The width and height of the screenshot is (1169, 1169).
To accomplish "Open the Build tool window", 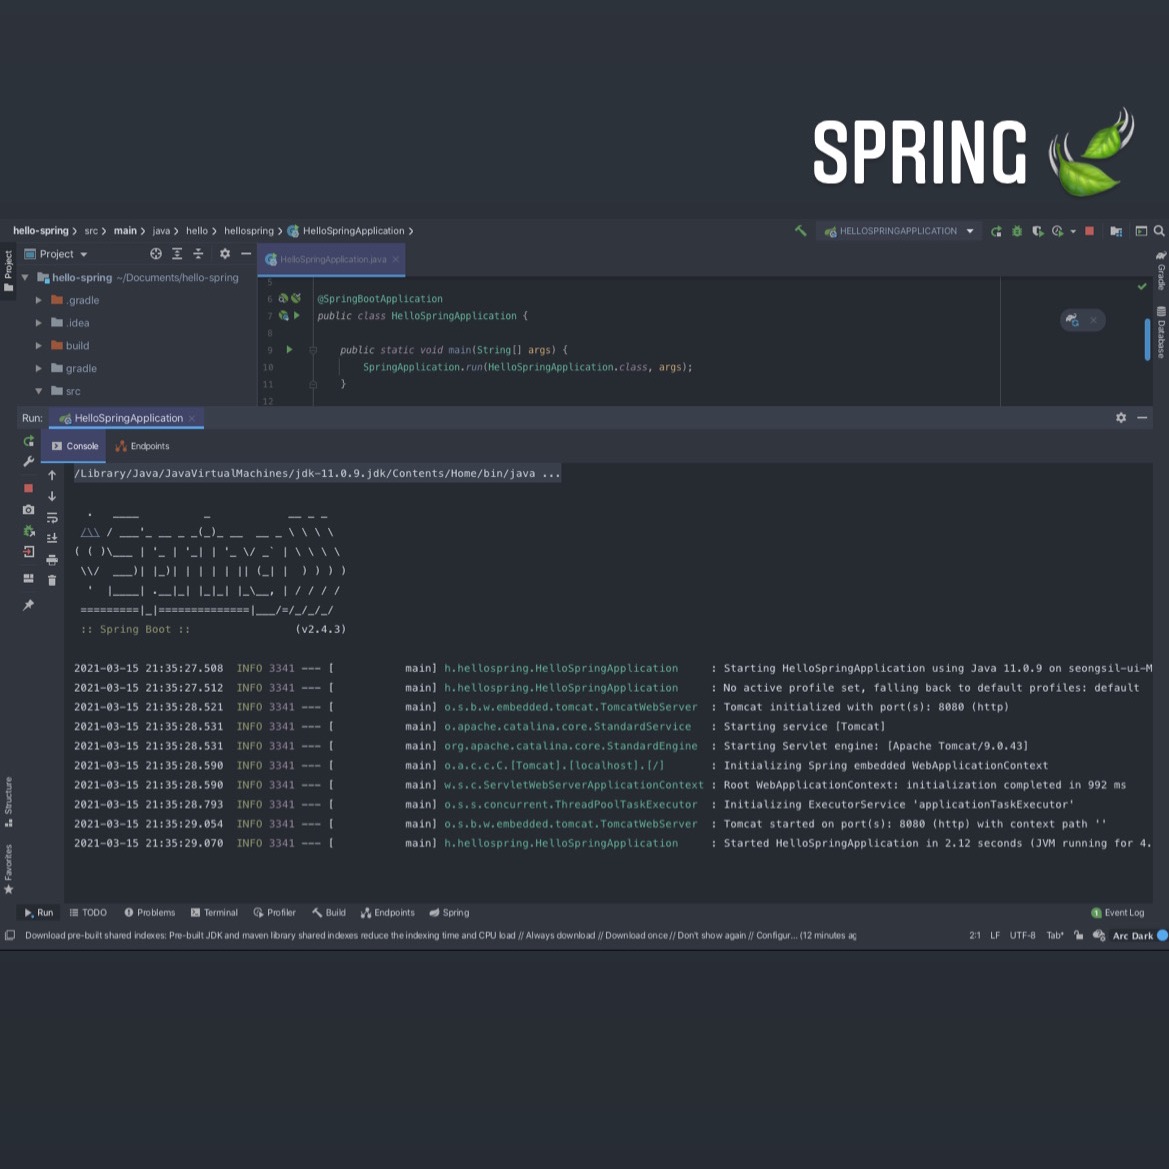I will point(329,913).
